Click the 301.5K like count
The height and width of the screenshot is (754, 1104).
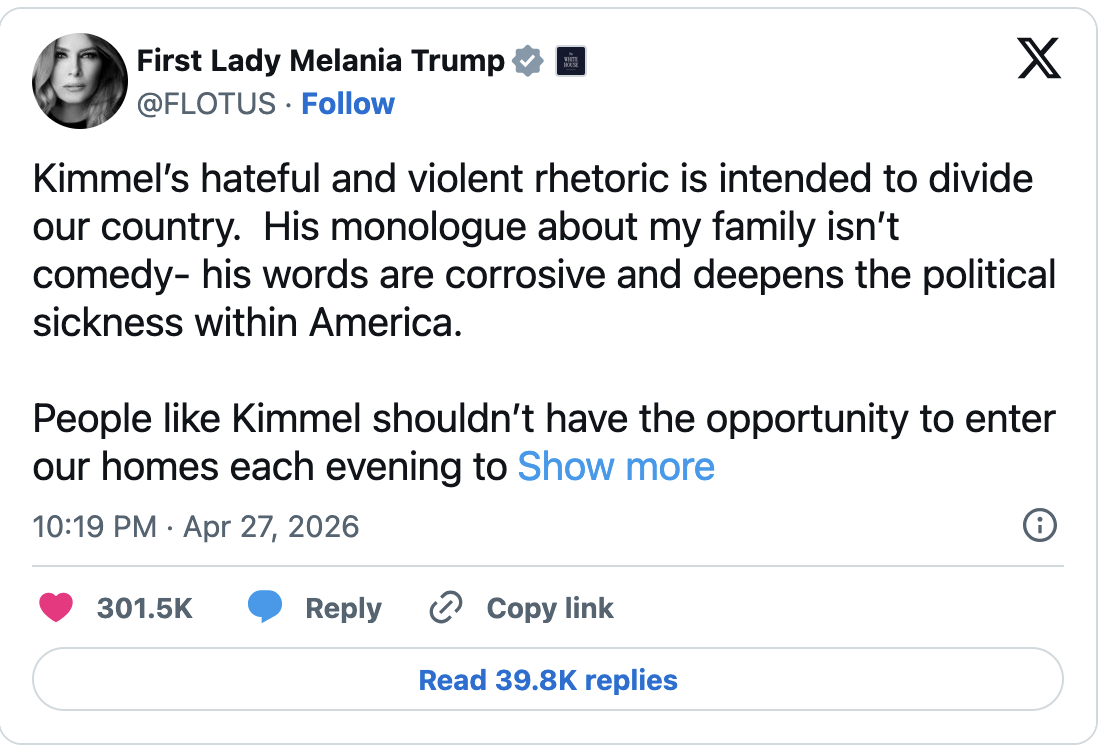(145, 608)
